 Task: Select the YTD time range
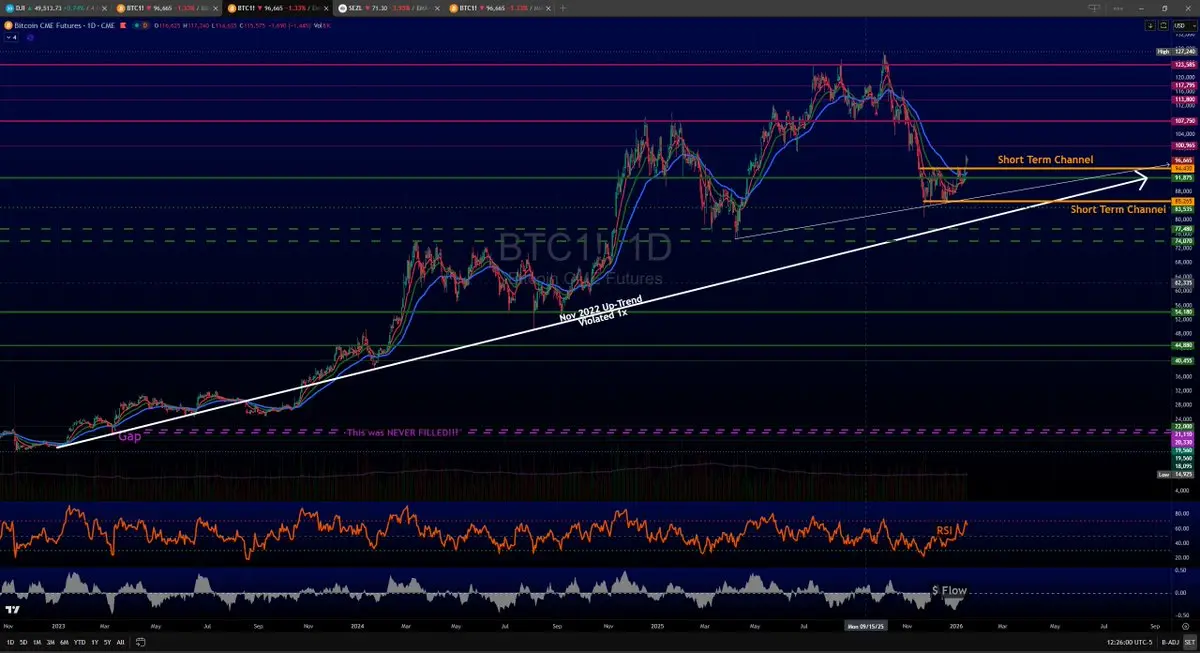pyautogui.click(x=79, y=641)
